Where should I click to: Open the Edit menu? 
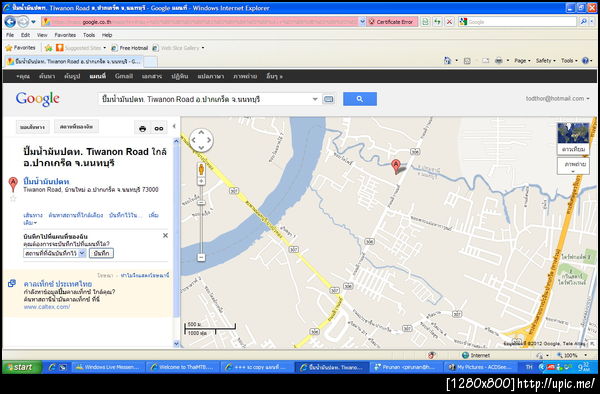(25, 35)
